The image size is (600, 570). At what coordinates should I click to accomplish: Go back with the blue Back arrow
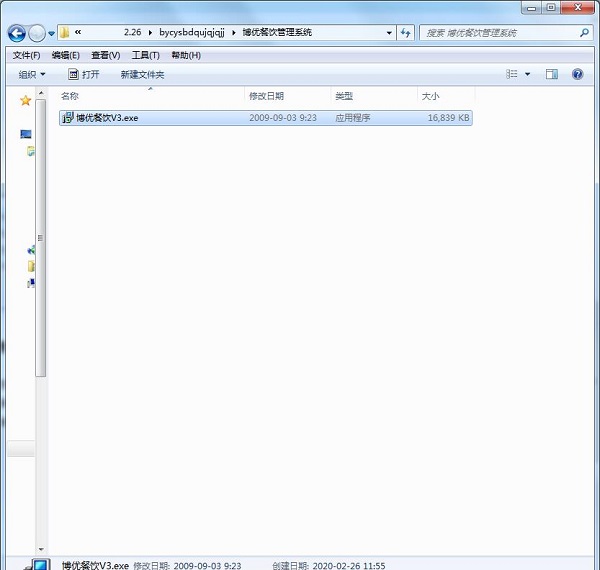tap(17, 33)
